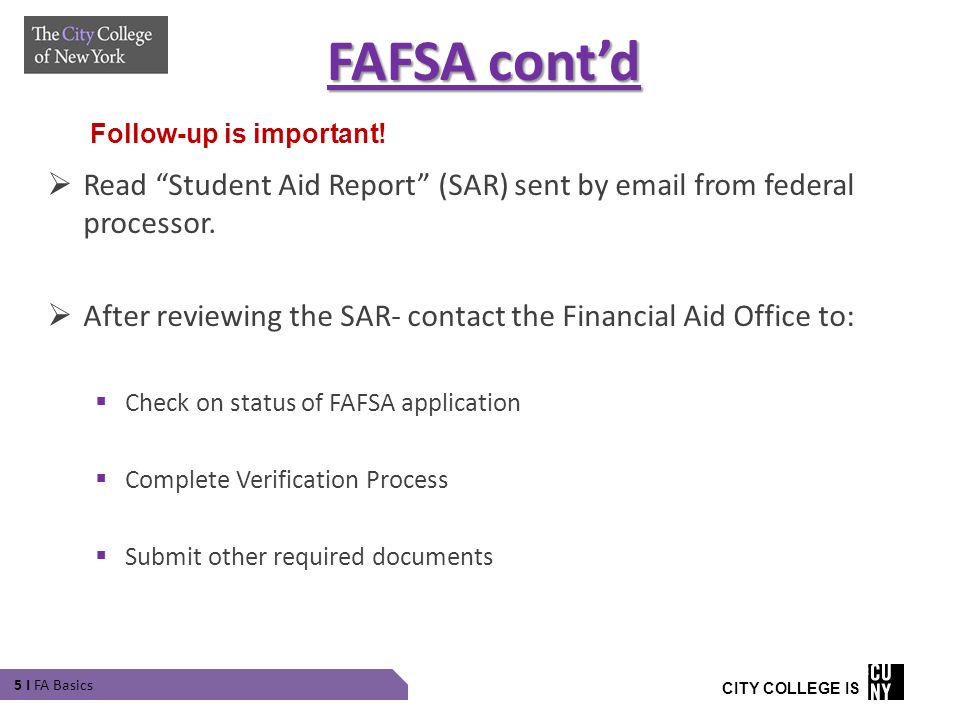960x720 pixels.
Task: Click the purple footer bar labeled FA Basics
Action: (204, 684)
